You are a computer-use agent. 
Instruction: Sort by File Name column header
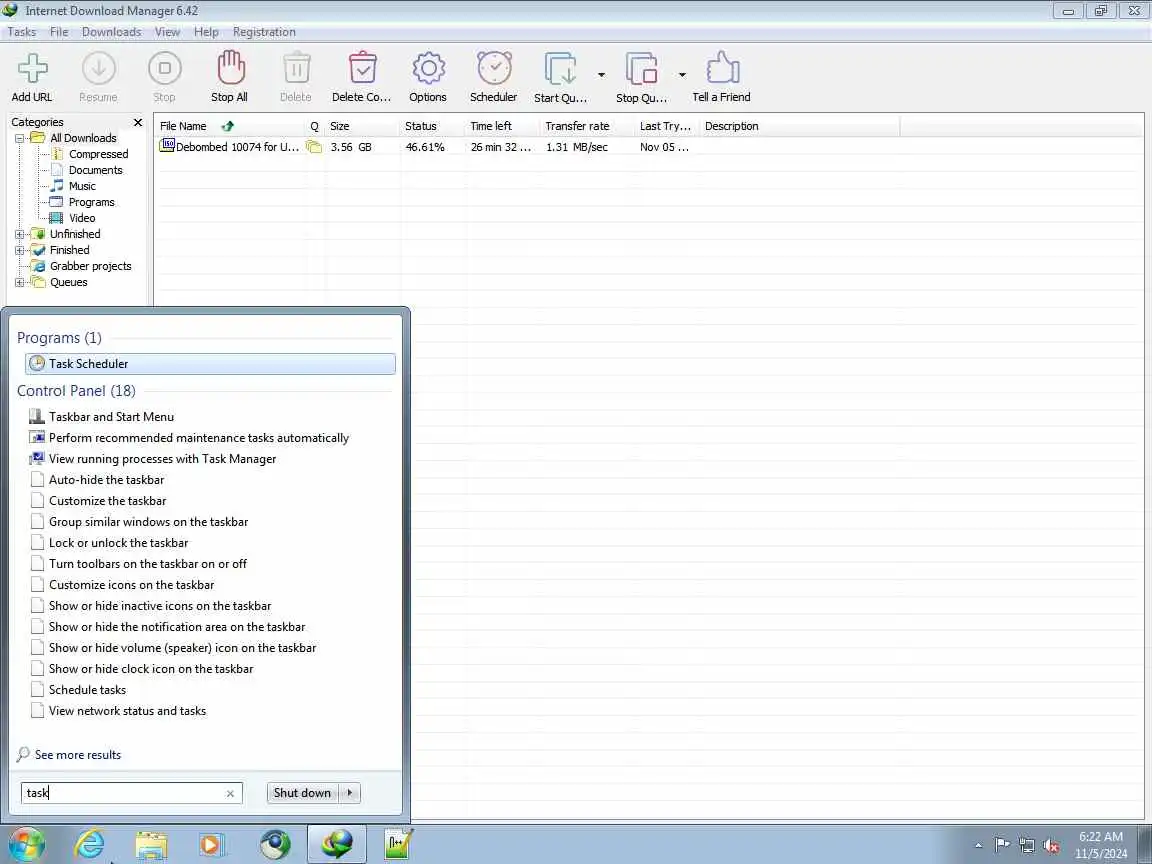[x=230, y=126]
